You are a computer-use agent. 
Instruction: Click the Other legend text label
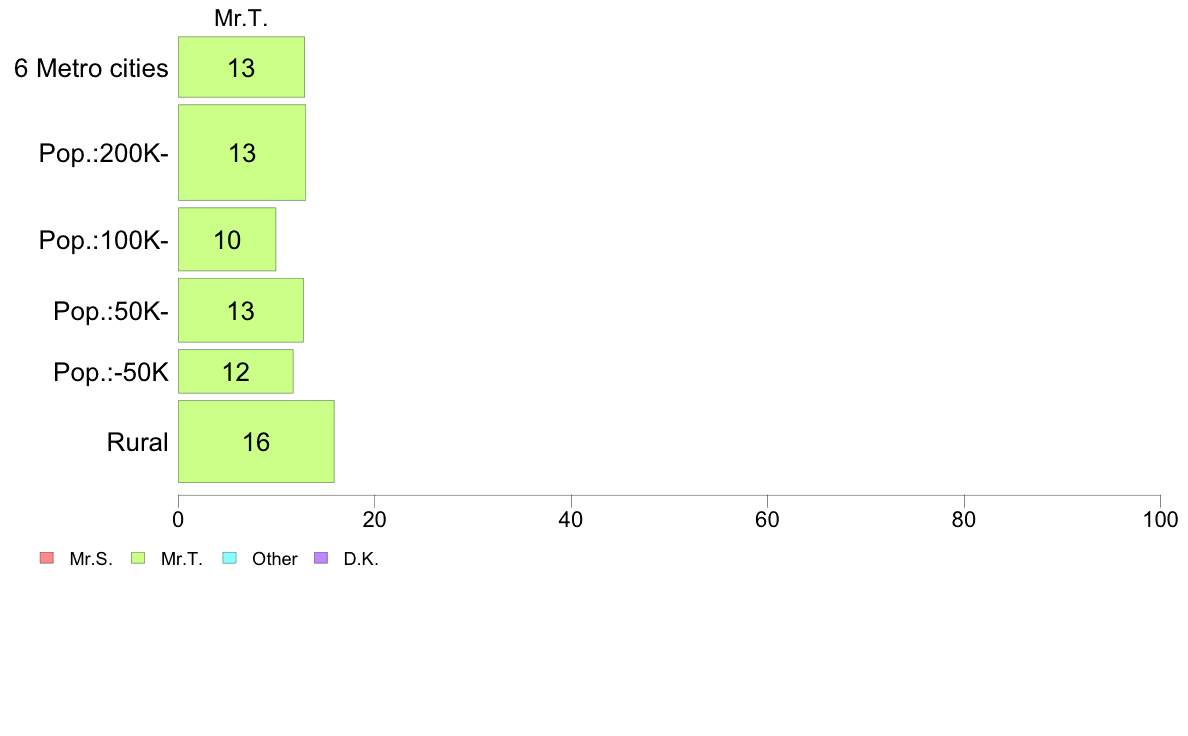(x=274, y=559)
